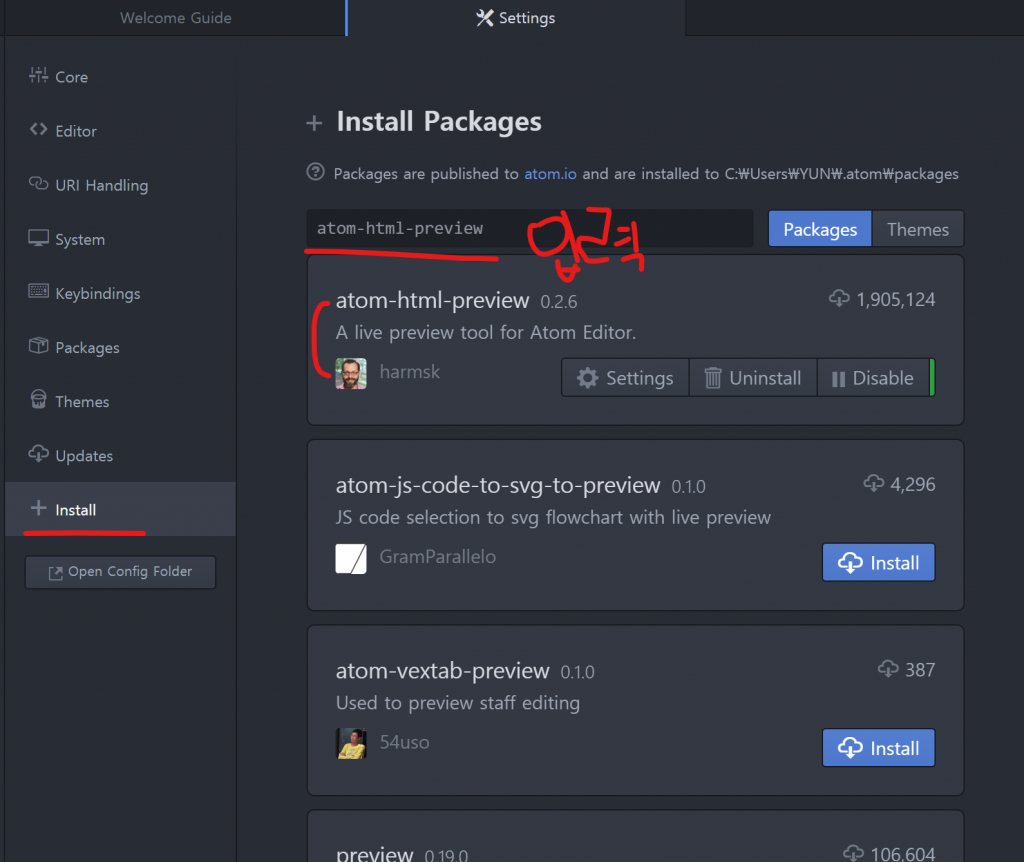The image size is (1024, 862).
Task: Open Config Folder button
Action: [120, 572]
